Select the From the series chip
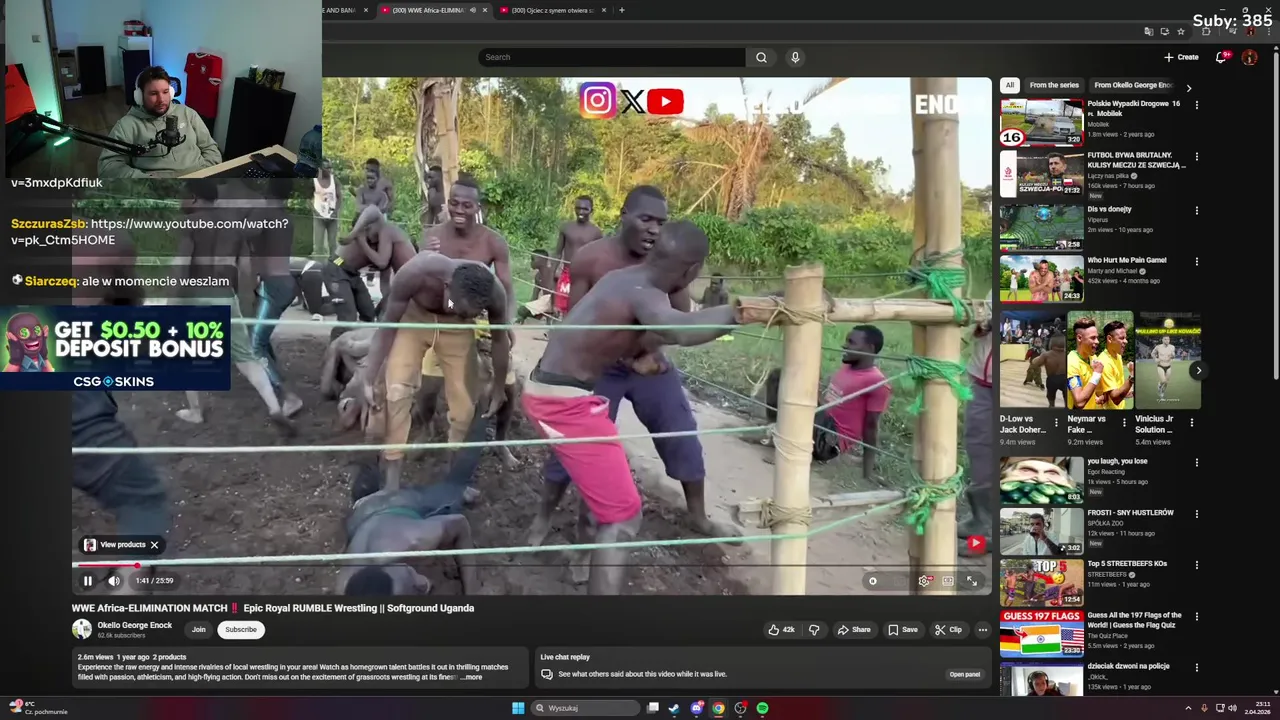 pos(1054,85)
